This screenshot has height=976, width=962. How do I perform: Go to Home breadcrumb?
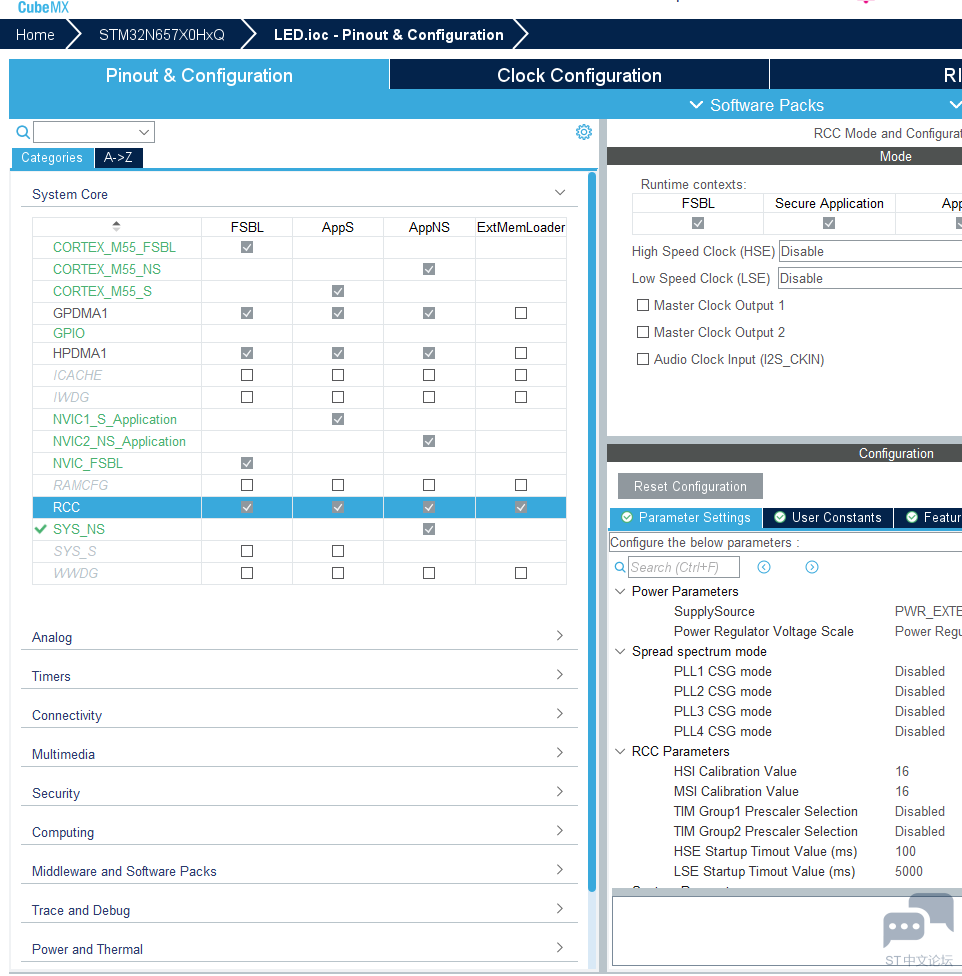coord(35,35)
